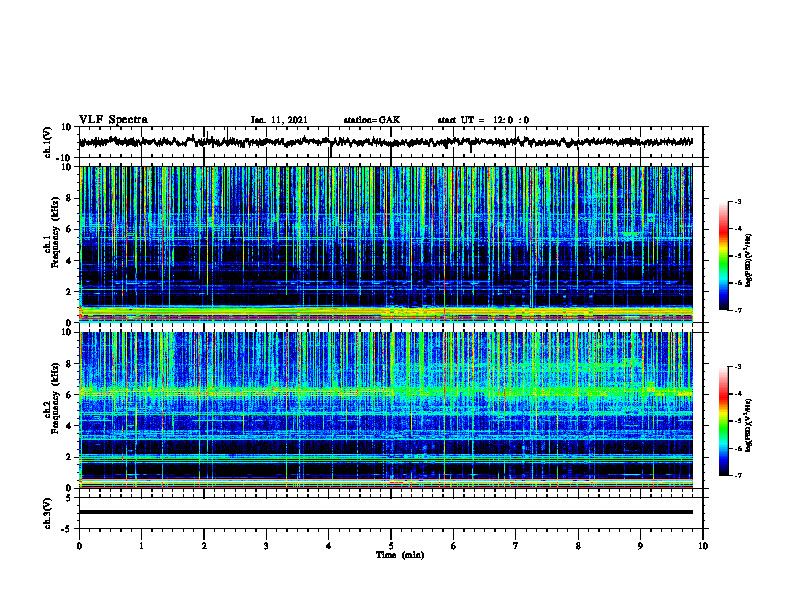Select the date label "Jan. 11, 2021"
This screenshot has height=612, width=792.
279,120
